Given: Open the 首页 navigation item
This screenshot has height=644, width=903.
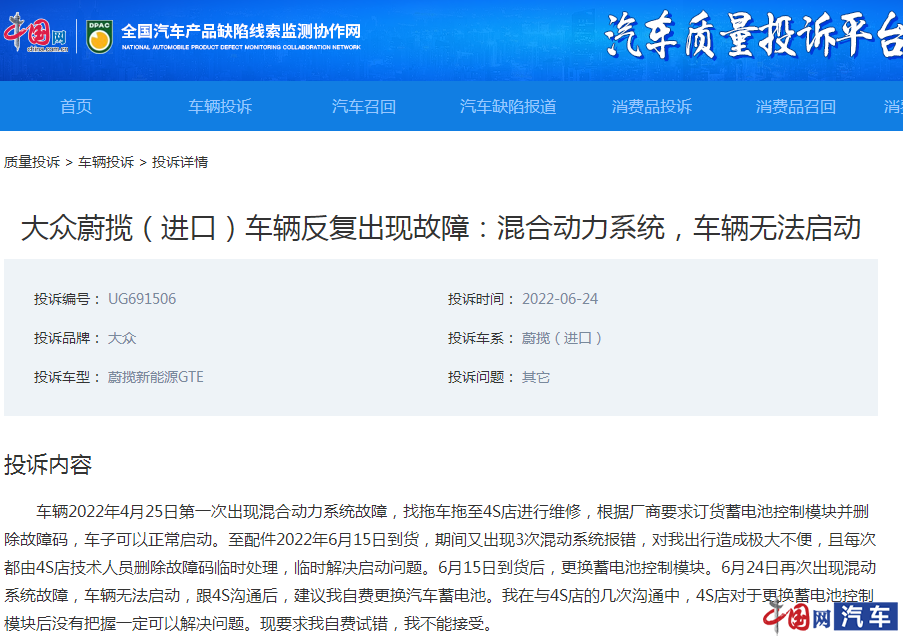Looking at the screenshot, I should [x=77, y=106].
